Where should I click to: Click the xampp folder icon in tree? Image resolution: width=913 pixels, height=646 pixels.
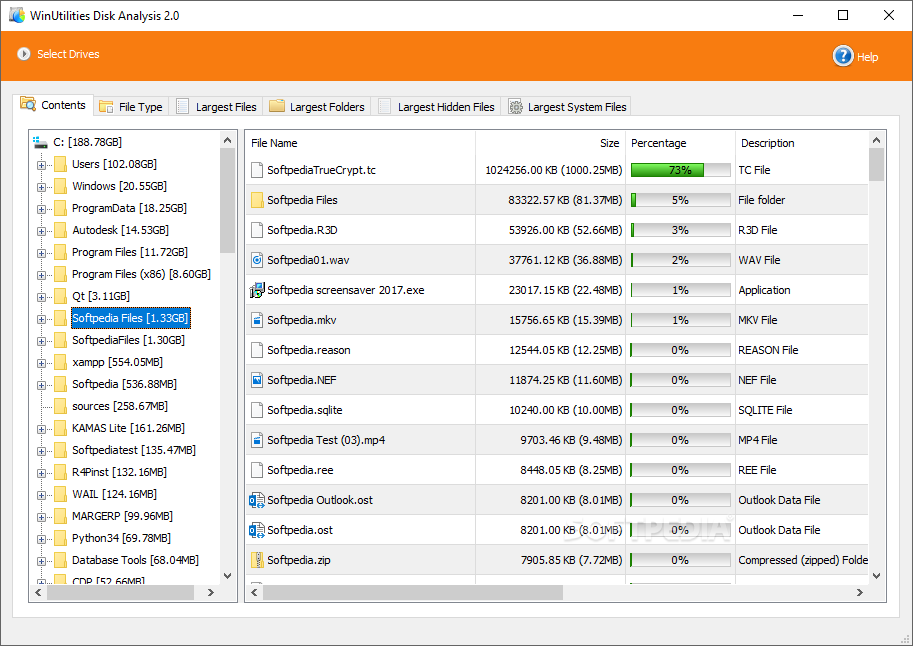[60, 362]
